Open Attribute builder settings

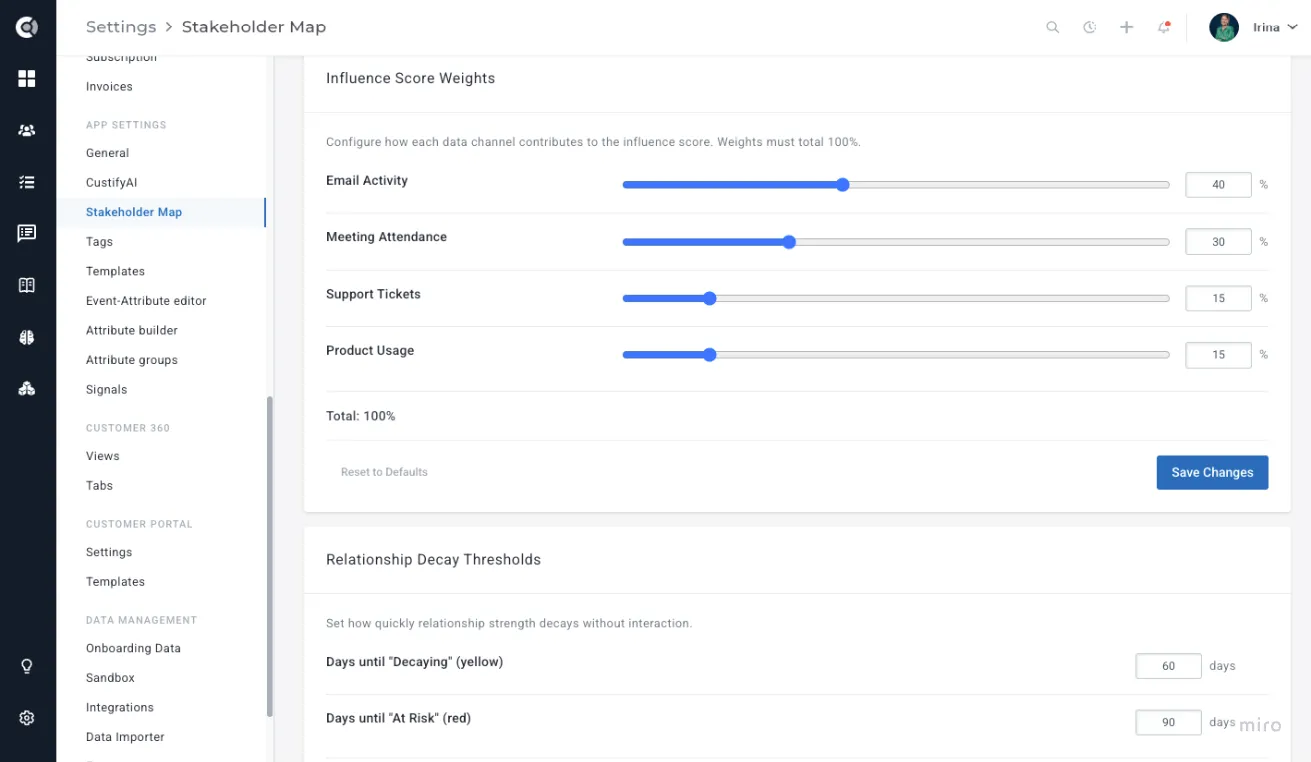[x=132, y=330]
